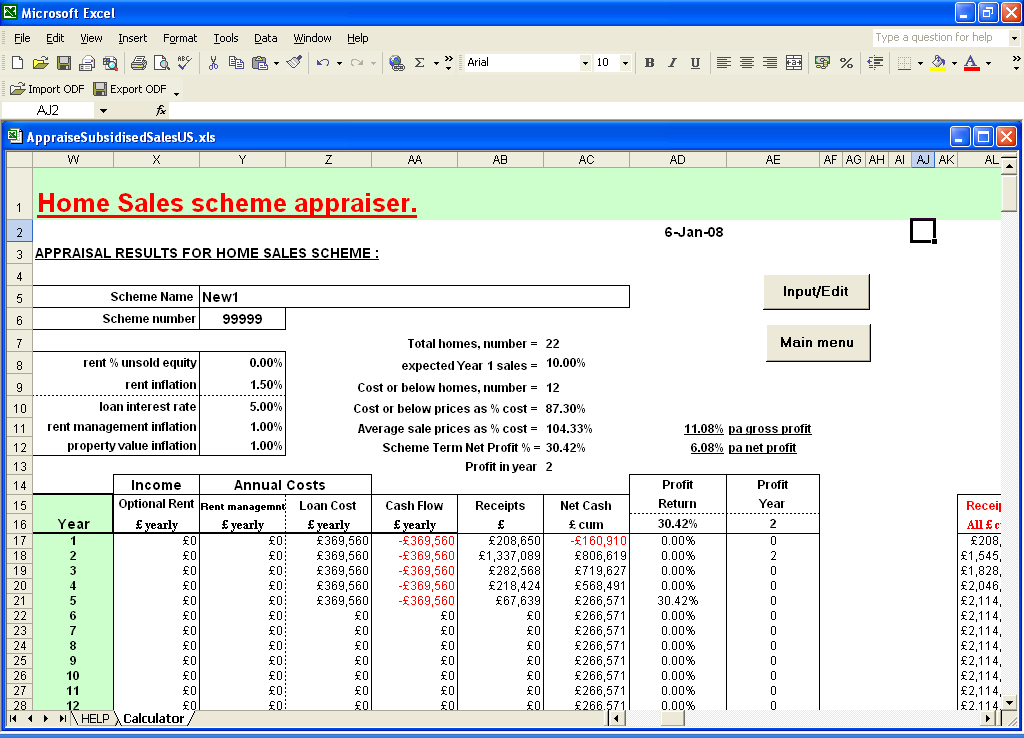Open the File menu
The width and height of the screenshot is (1024, 738).
22,38
